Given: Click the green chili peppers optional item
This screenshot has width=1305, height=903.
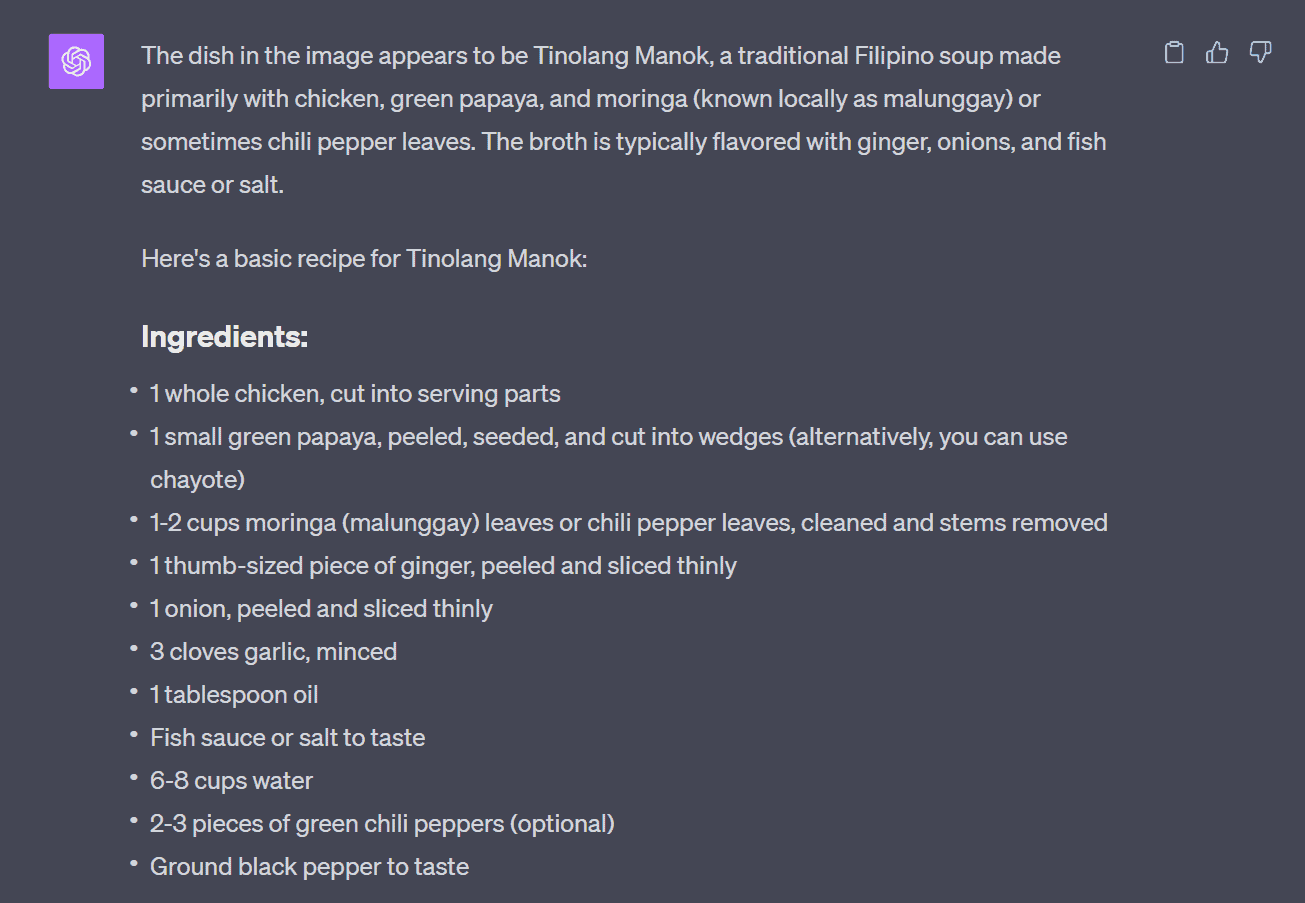Looking at the screenshot, I should [x=382, y=824].
